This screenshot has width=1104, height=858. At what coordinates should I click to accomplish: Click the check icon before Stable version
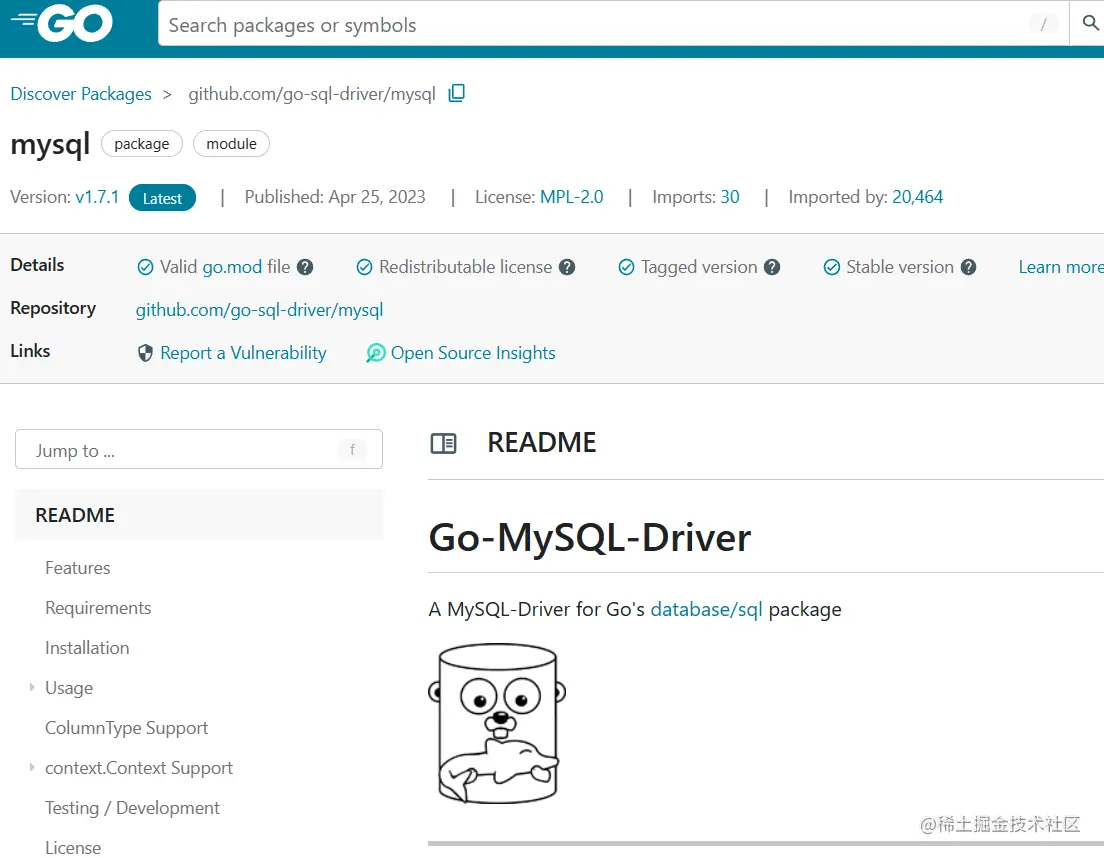pyautogui.click(x=832, y=267)
